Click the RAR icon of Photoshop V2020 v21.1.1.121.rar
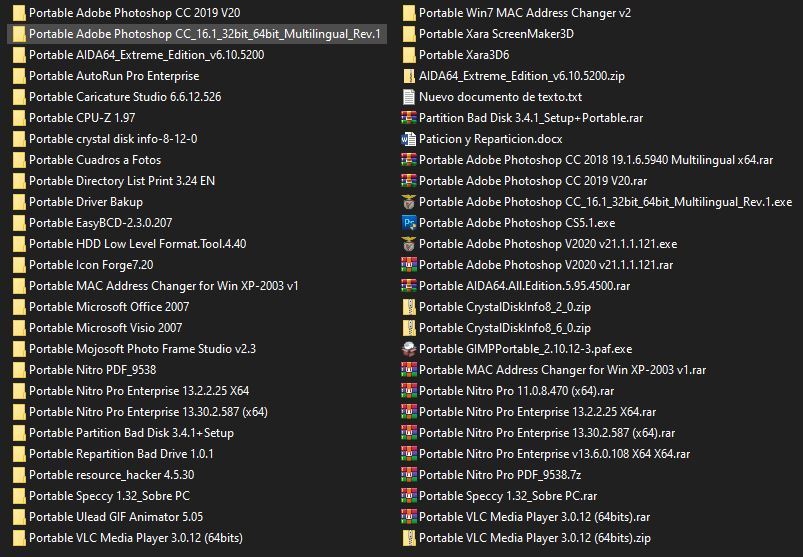This screenshot has width=803, height=557. [408, 265]
